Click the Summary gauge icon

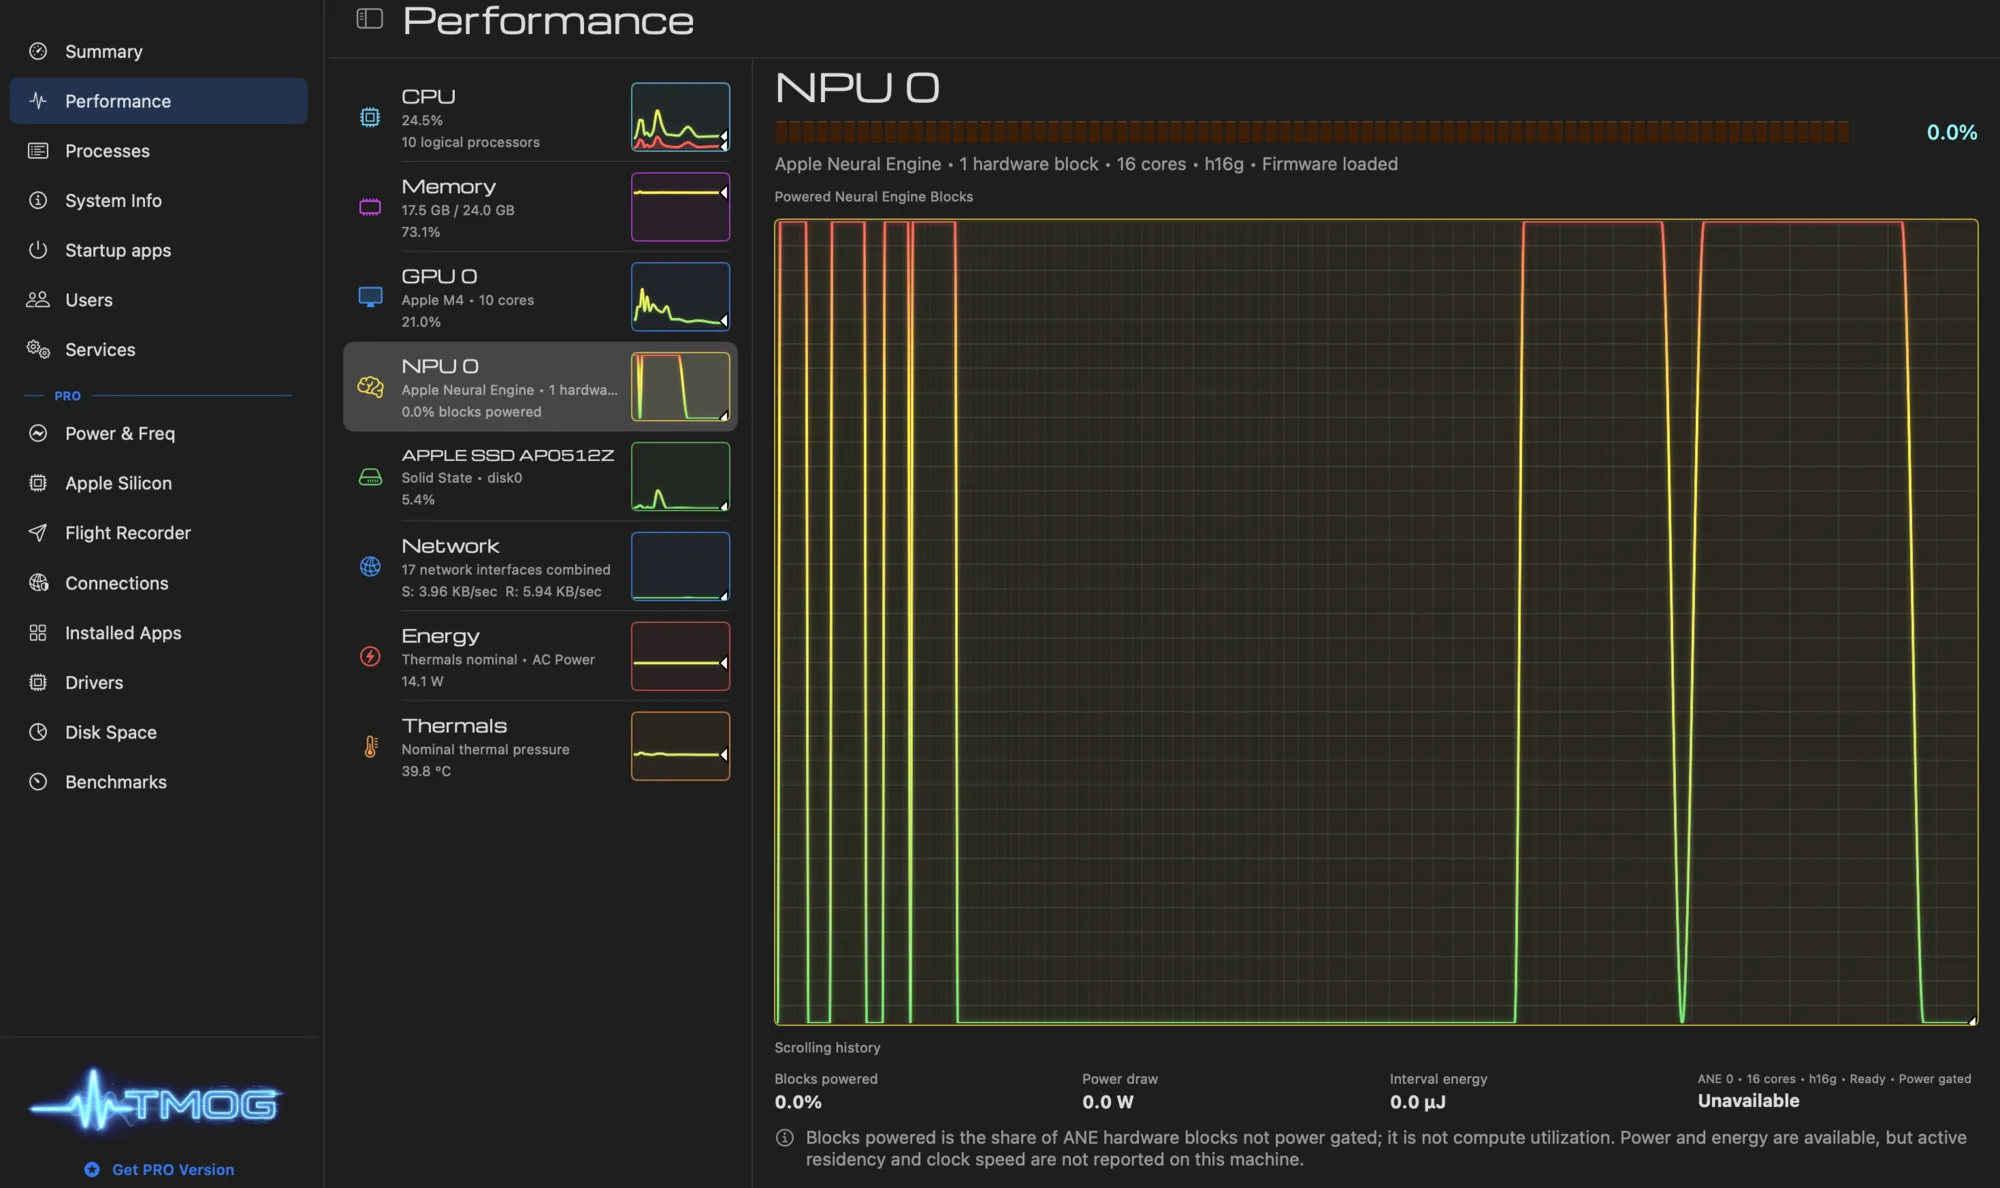click(x=38, y=51)
